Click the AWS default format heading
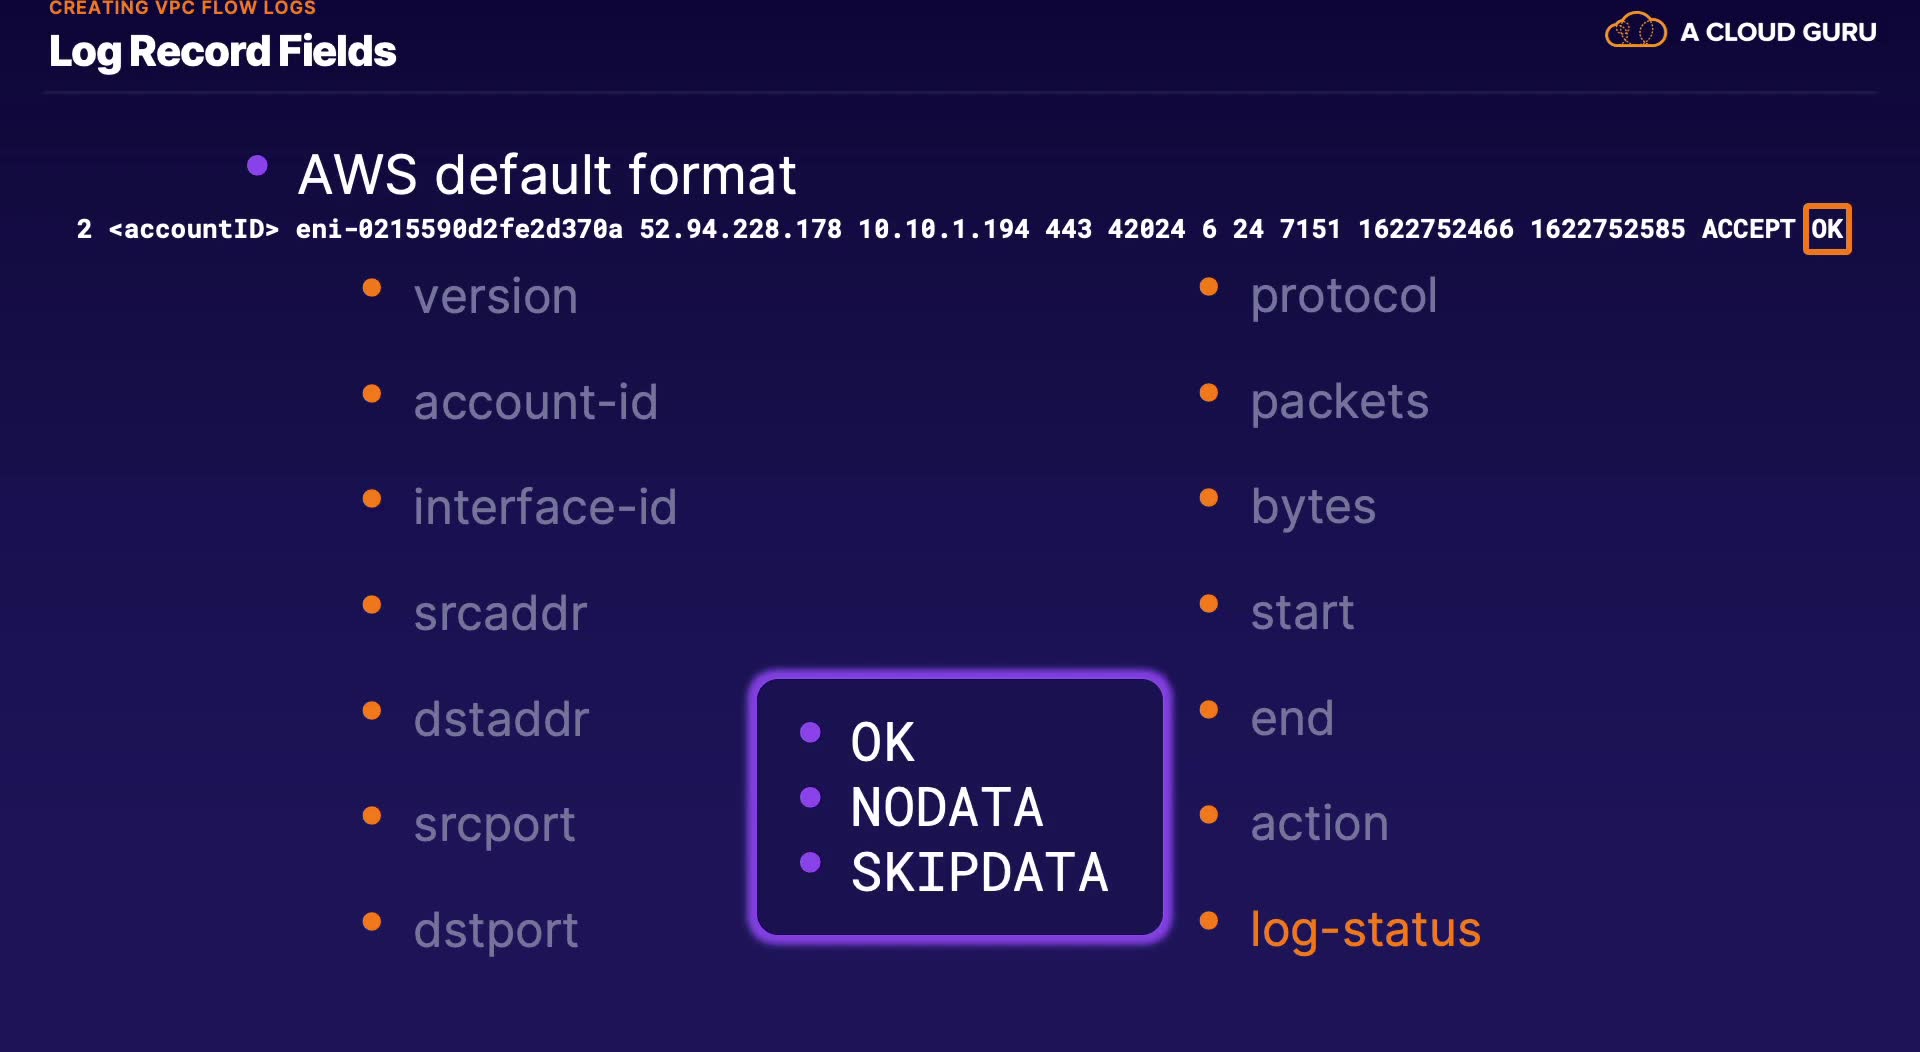 (546, 175)
